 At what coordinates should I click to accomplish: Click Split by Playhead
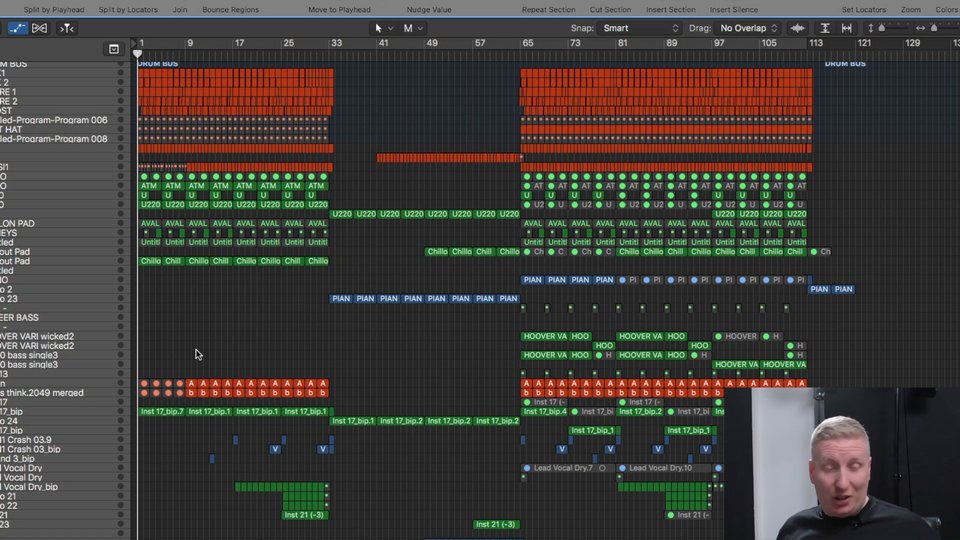coord(54,10)
